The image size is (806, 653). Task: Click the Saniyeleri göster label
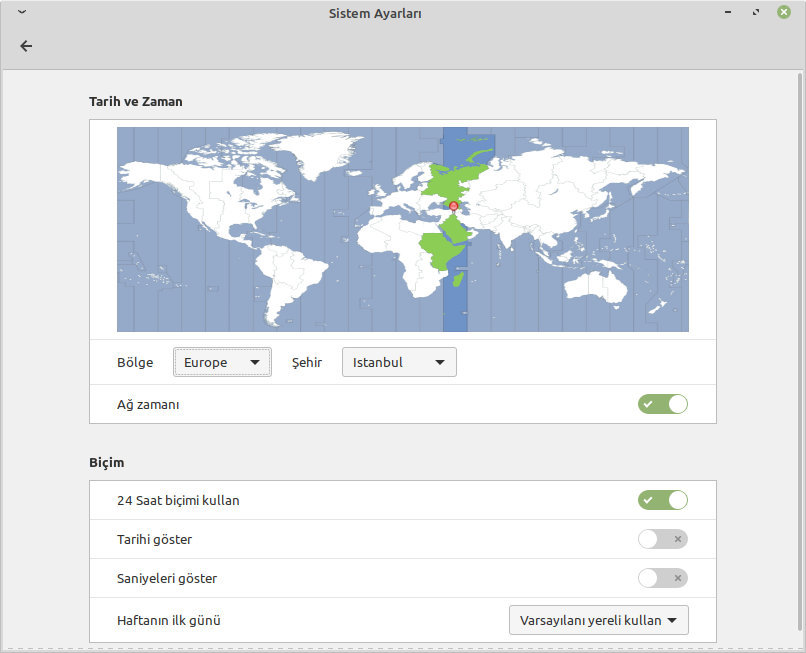pyautogui.click(x=167, y=578)
